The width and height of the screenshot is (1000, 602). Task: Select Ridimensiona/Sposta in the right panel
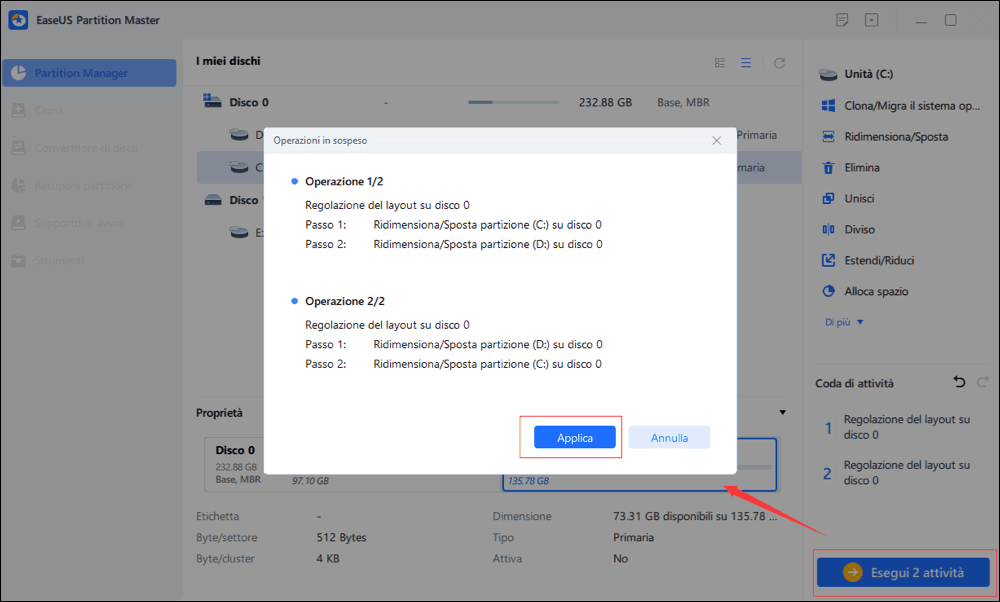(x=896, y=136)
